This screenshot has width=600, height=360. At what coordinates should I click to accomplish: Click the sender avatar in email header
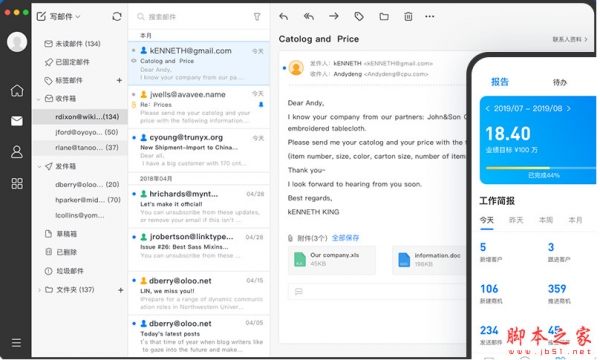tap(296, 68)
